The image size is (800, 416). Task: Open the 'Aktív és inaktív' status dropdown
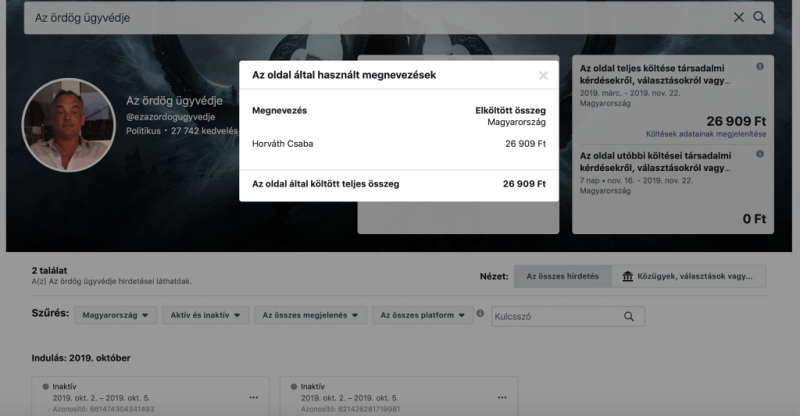coord(206,315)
